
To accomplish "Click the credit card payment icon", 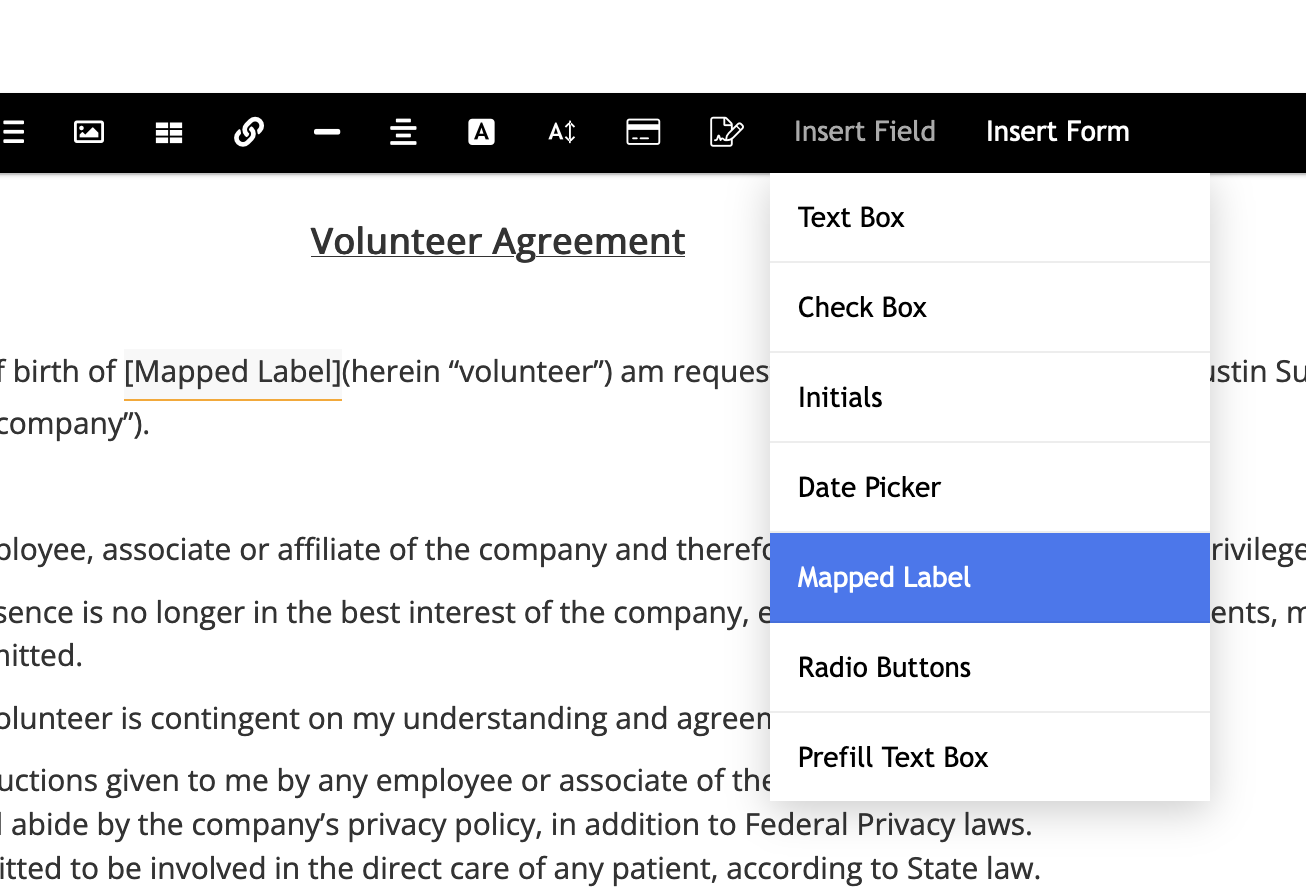I will pos(643,132).
